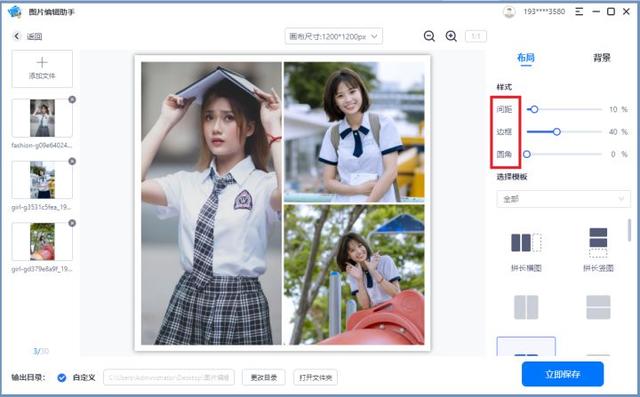Click the app logo icon
This screenshot has width=640, height=397.
click(x=15, y=11)
